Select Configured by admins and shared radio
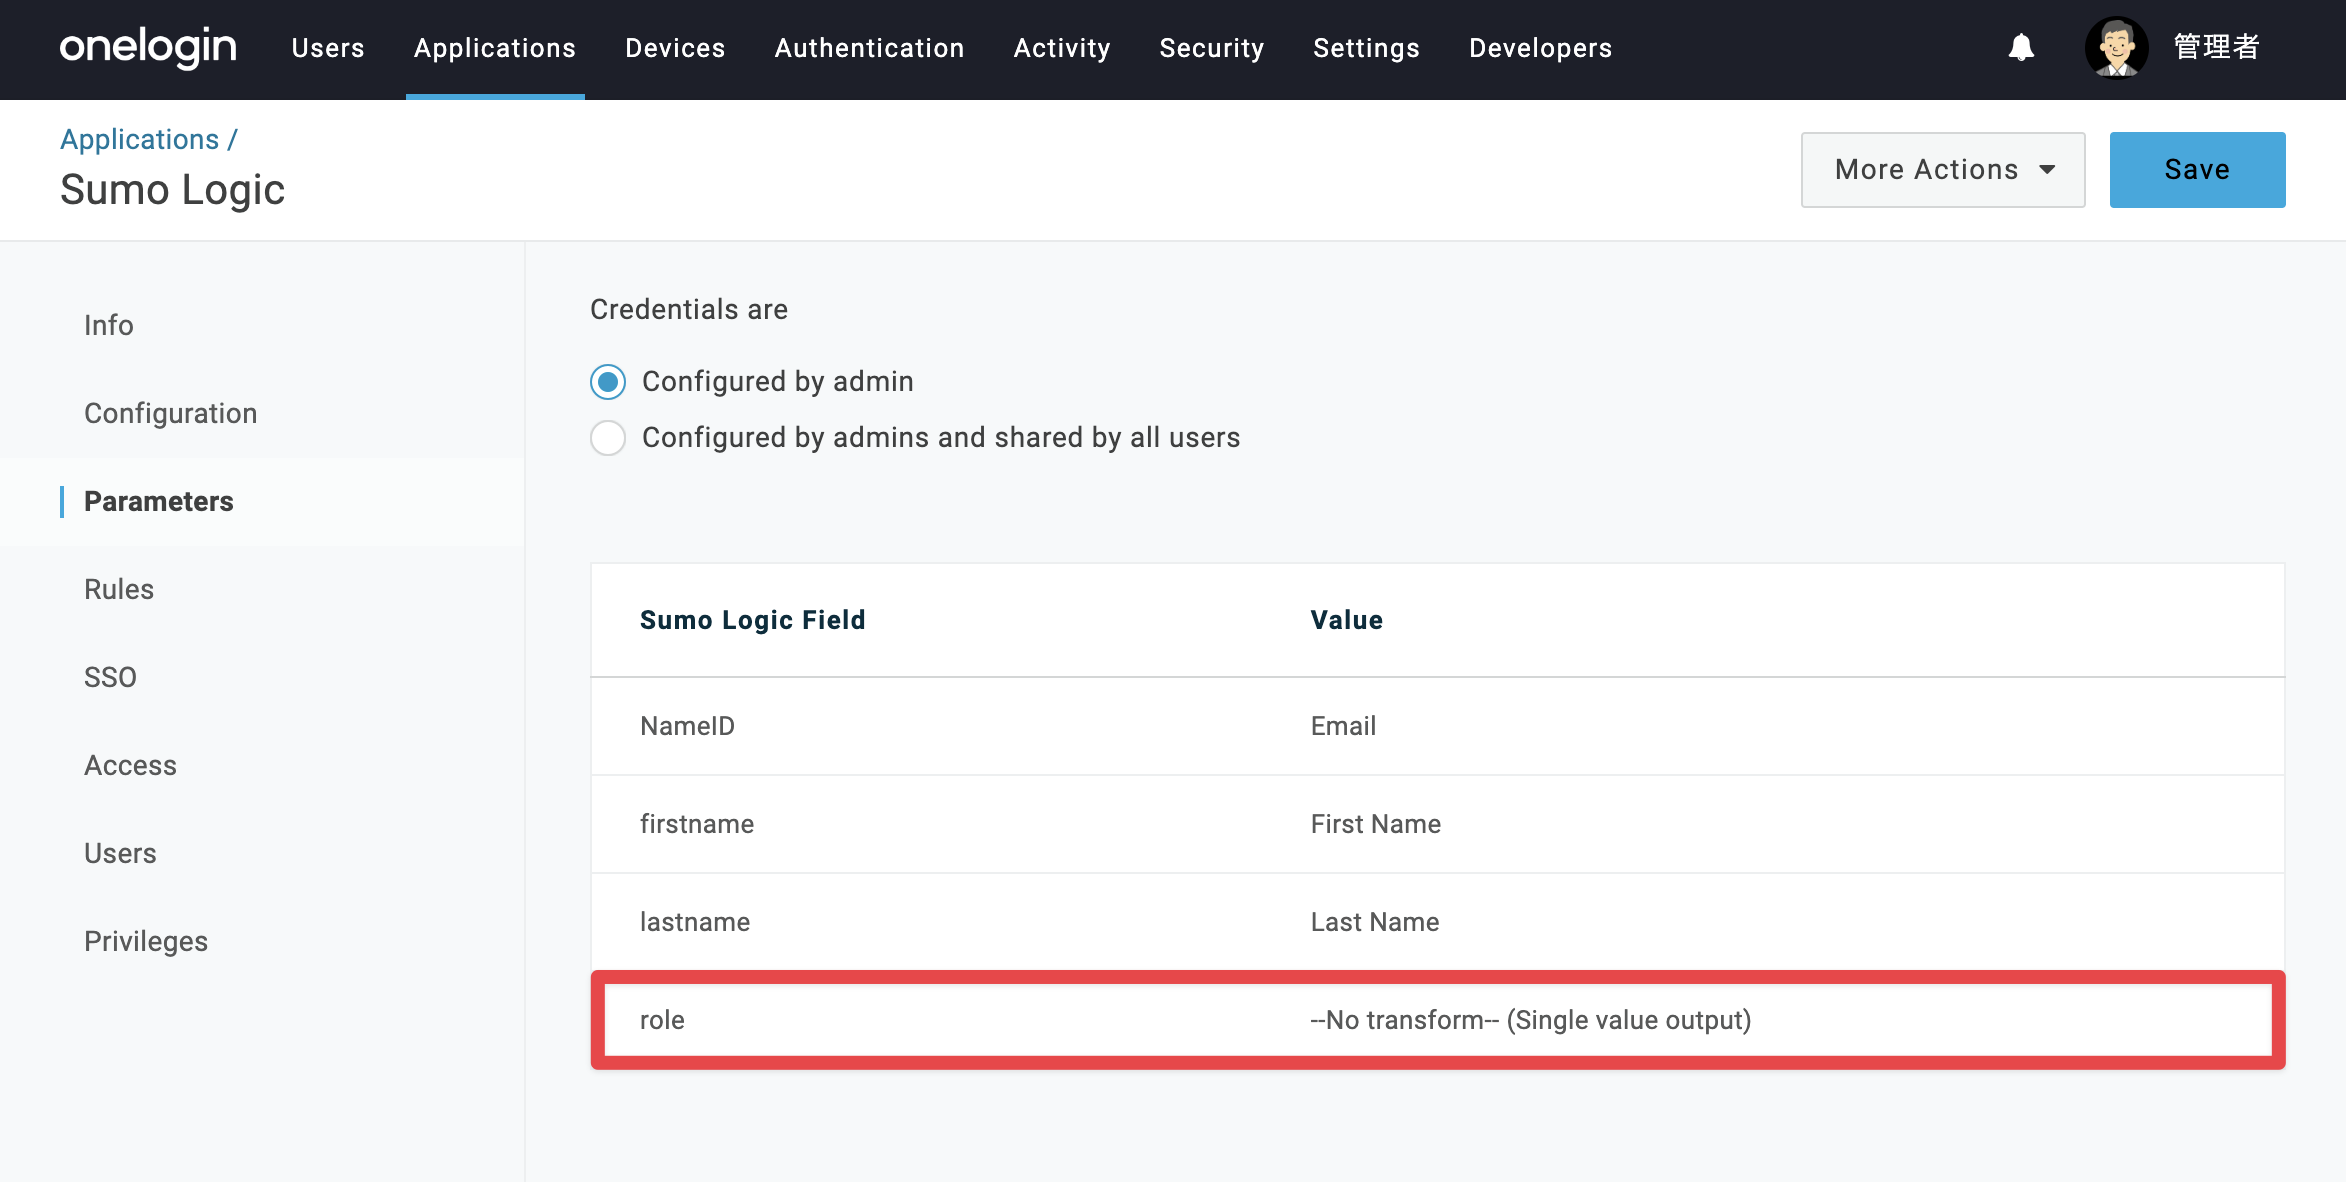The height and width of the screenshot is (1182, 2346). (x=608, y=438)
